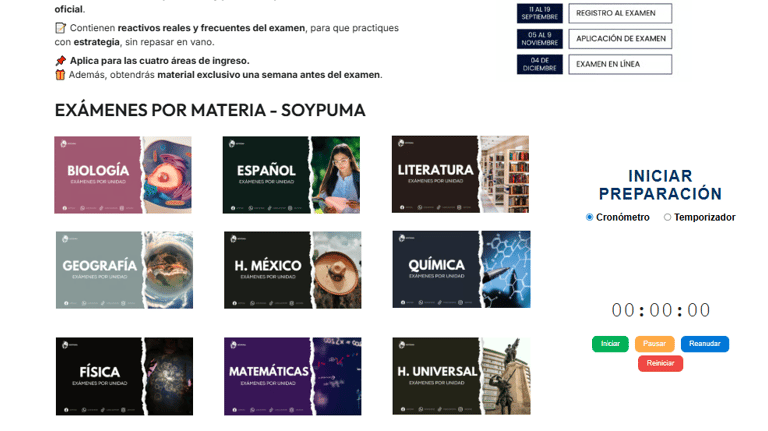Image resolution: width=768 pixels, height=431 pixels.
Task: Click the 11 al 19 Septiembre date badge
Action: coord(540,13)
